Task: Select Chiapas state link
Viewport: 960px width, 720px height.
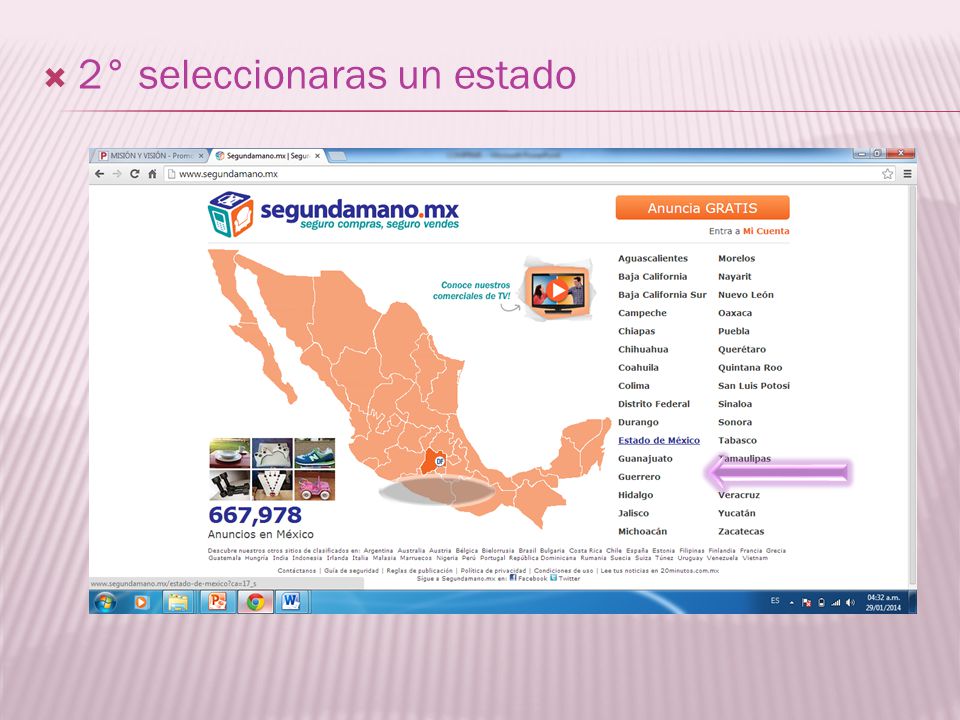Action: click(636, 331)
